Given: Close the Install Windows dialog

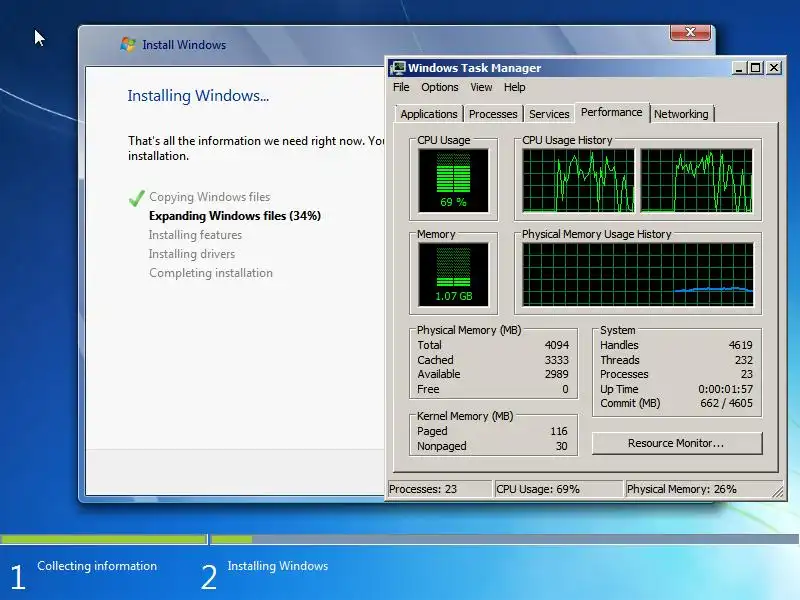Looking at the screenshot, I should (x=690, y=32).
